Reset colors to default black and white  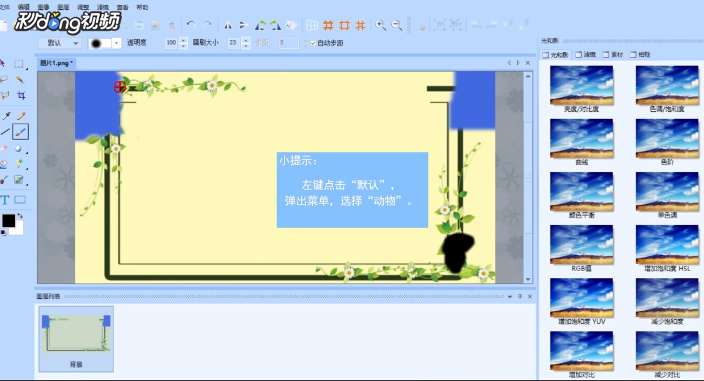click(3, 232)
